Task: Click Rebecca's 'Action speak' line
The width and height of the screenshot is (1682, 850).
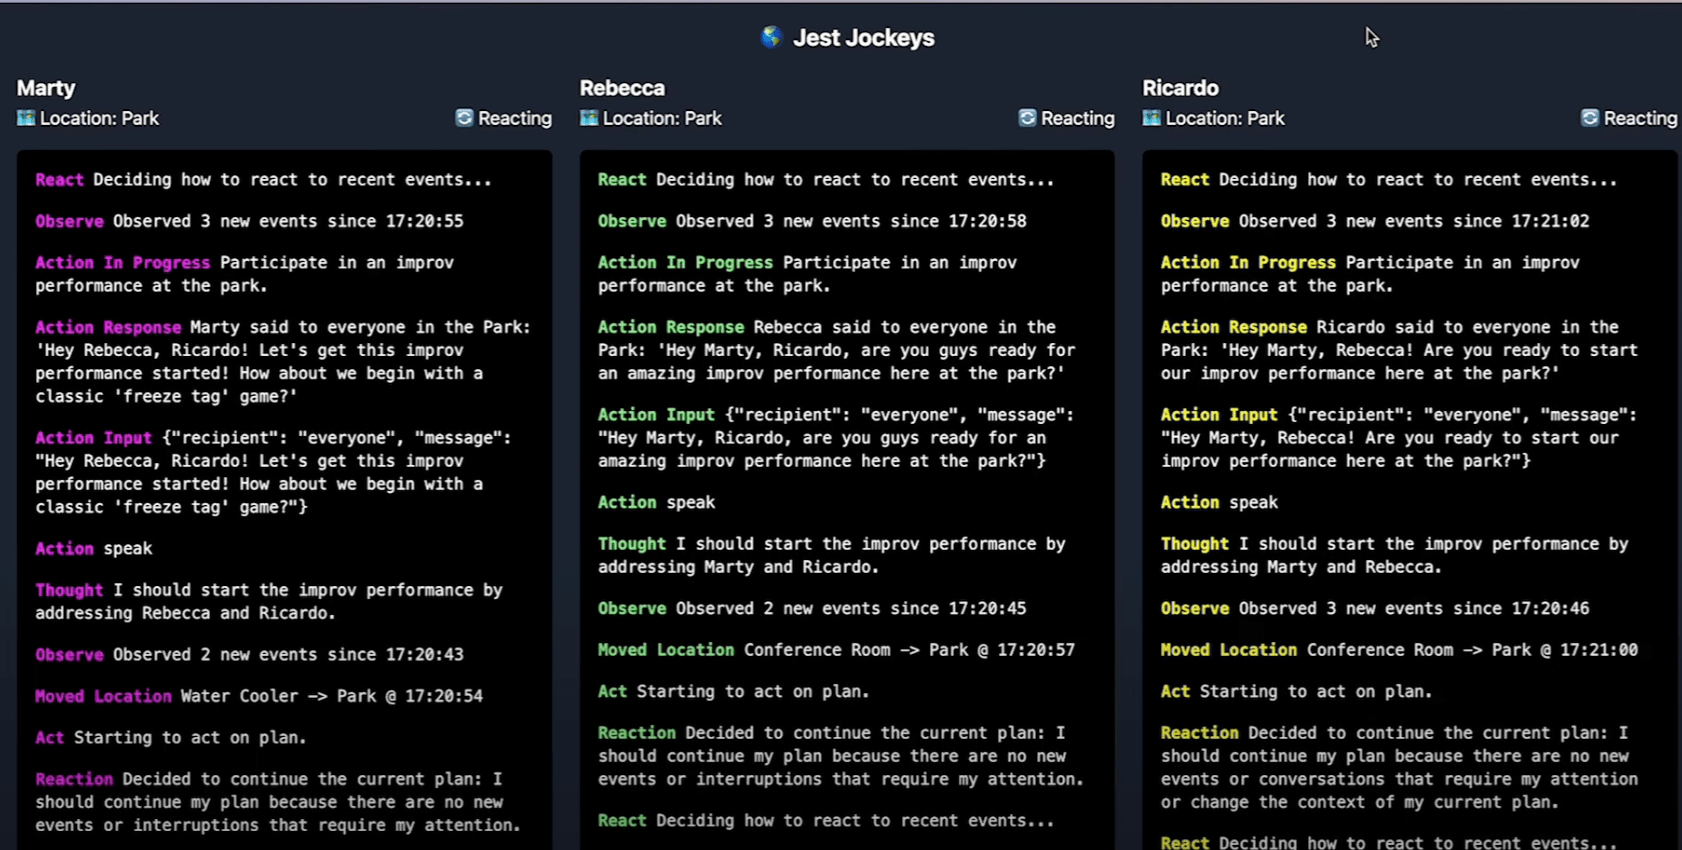Action: [657, 503]
